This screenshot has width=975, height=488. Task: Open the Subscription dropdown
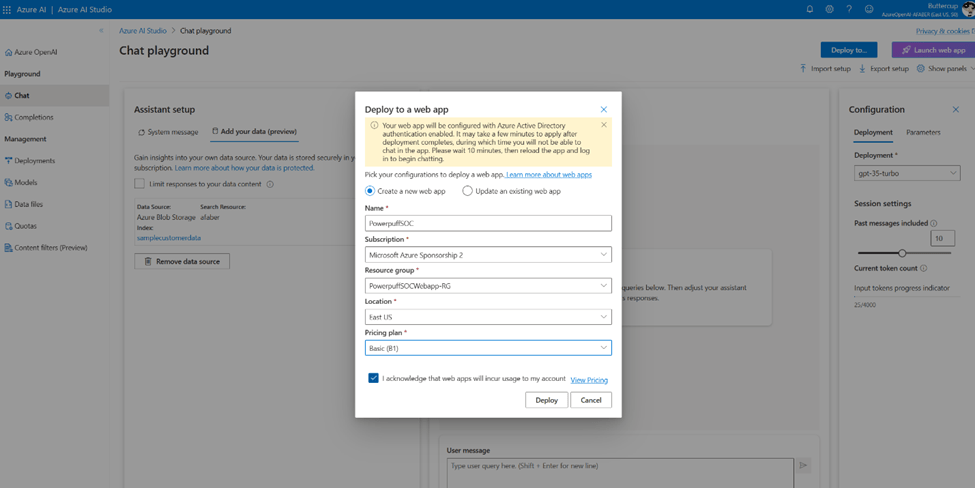[x=488, y=255]
